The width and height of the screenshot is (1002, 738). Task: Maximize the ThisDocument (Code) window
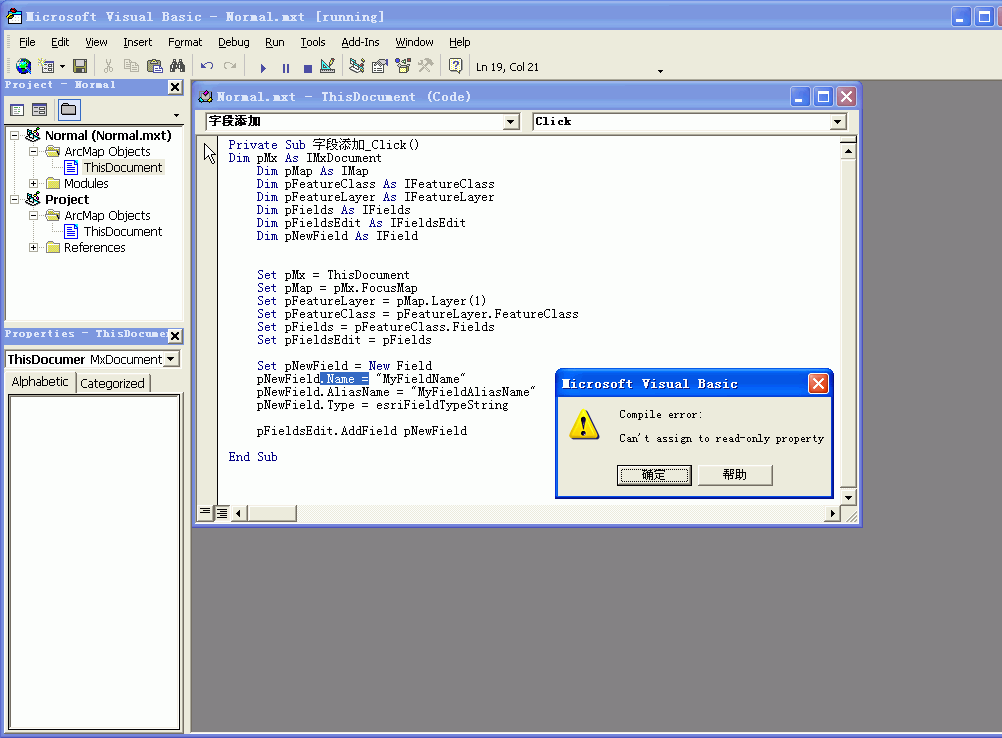click(x=823, y=96)
